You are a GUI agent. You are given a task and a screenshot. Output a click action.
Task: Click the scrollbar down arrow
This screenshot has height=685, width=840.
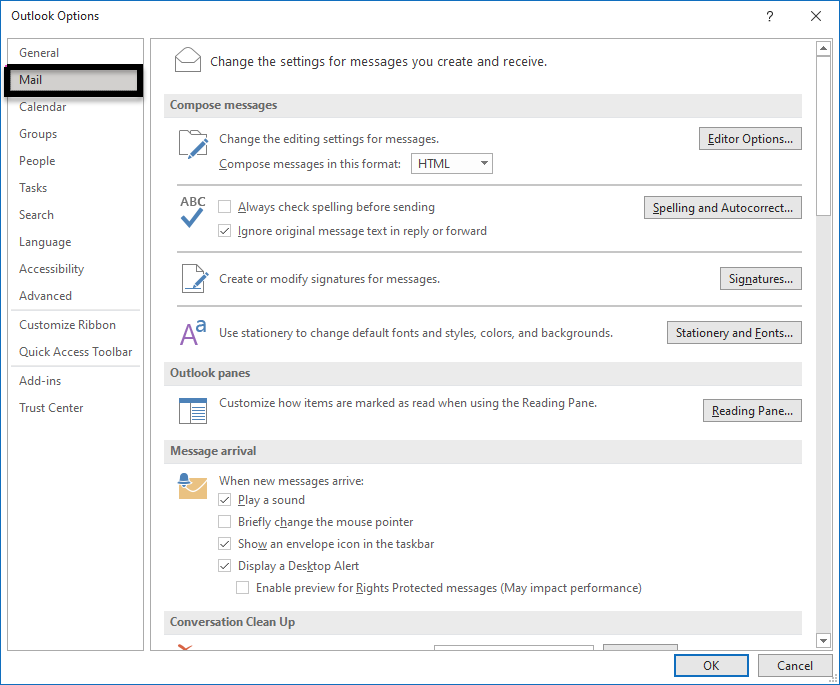(823, 640)
